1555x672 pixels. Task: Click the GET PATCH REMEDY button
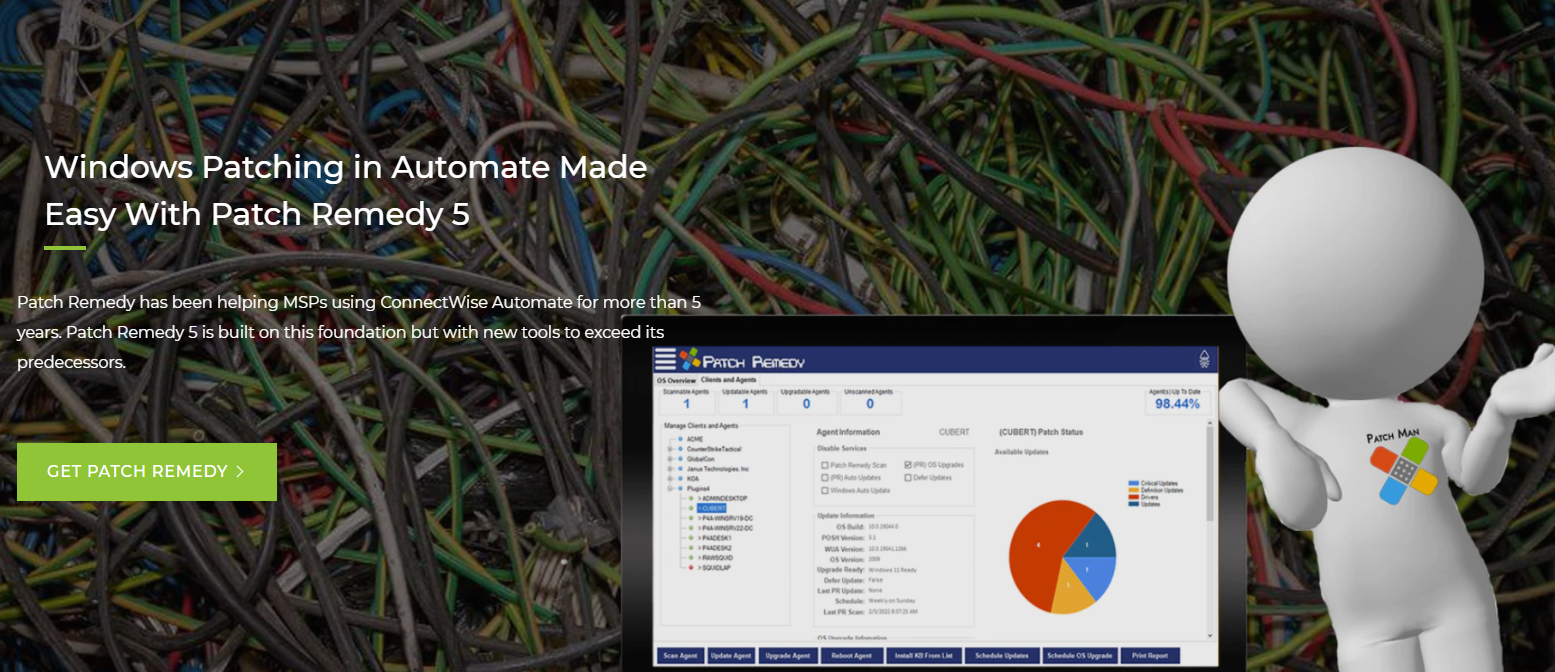147,471
